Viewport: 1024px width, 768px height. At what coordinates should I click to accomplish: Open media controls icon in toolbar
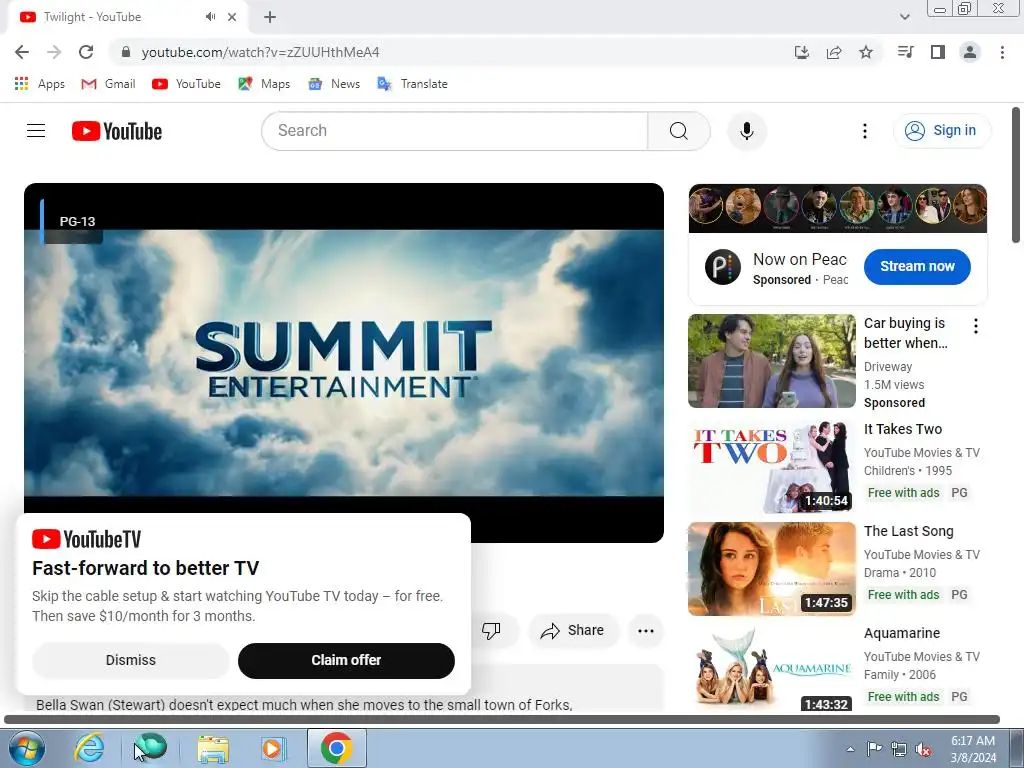click(x=905, y=52)
